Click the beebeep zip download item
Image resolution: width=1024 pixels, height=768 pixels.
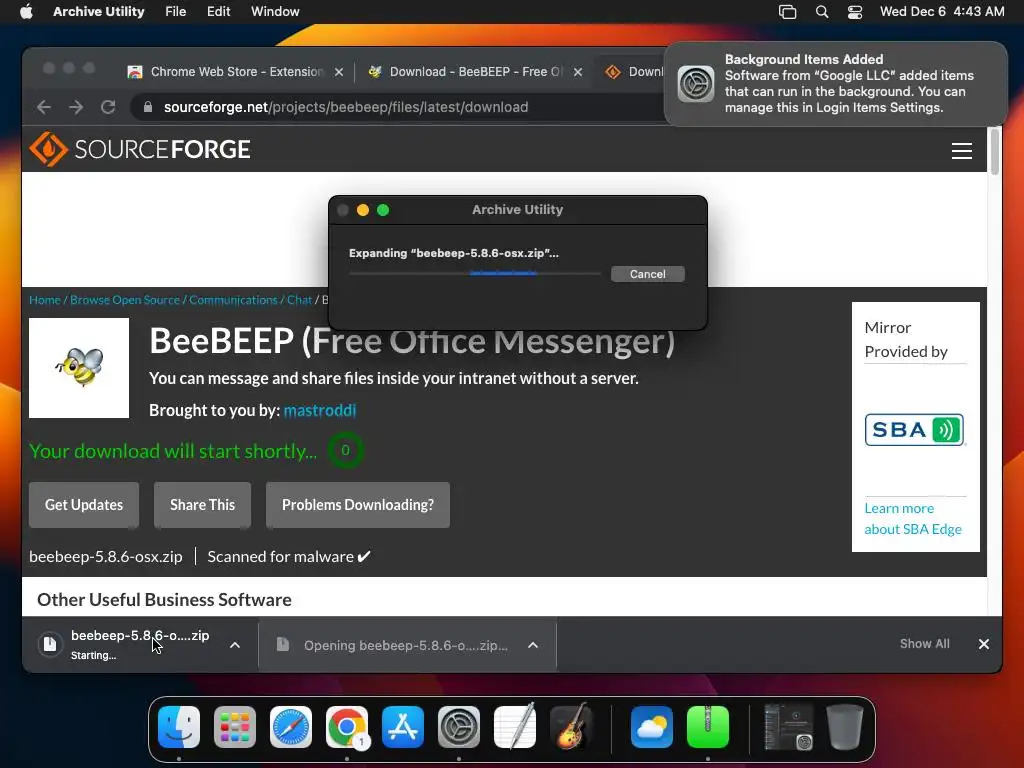[129, 645]
